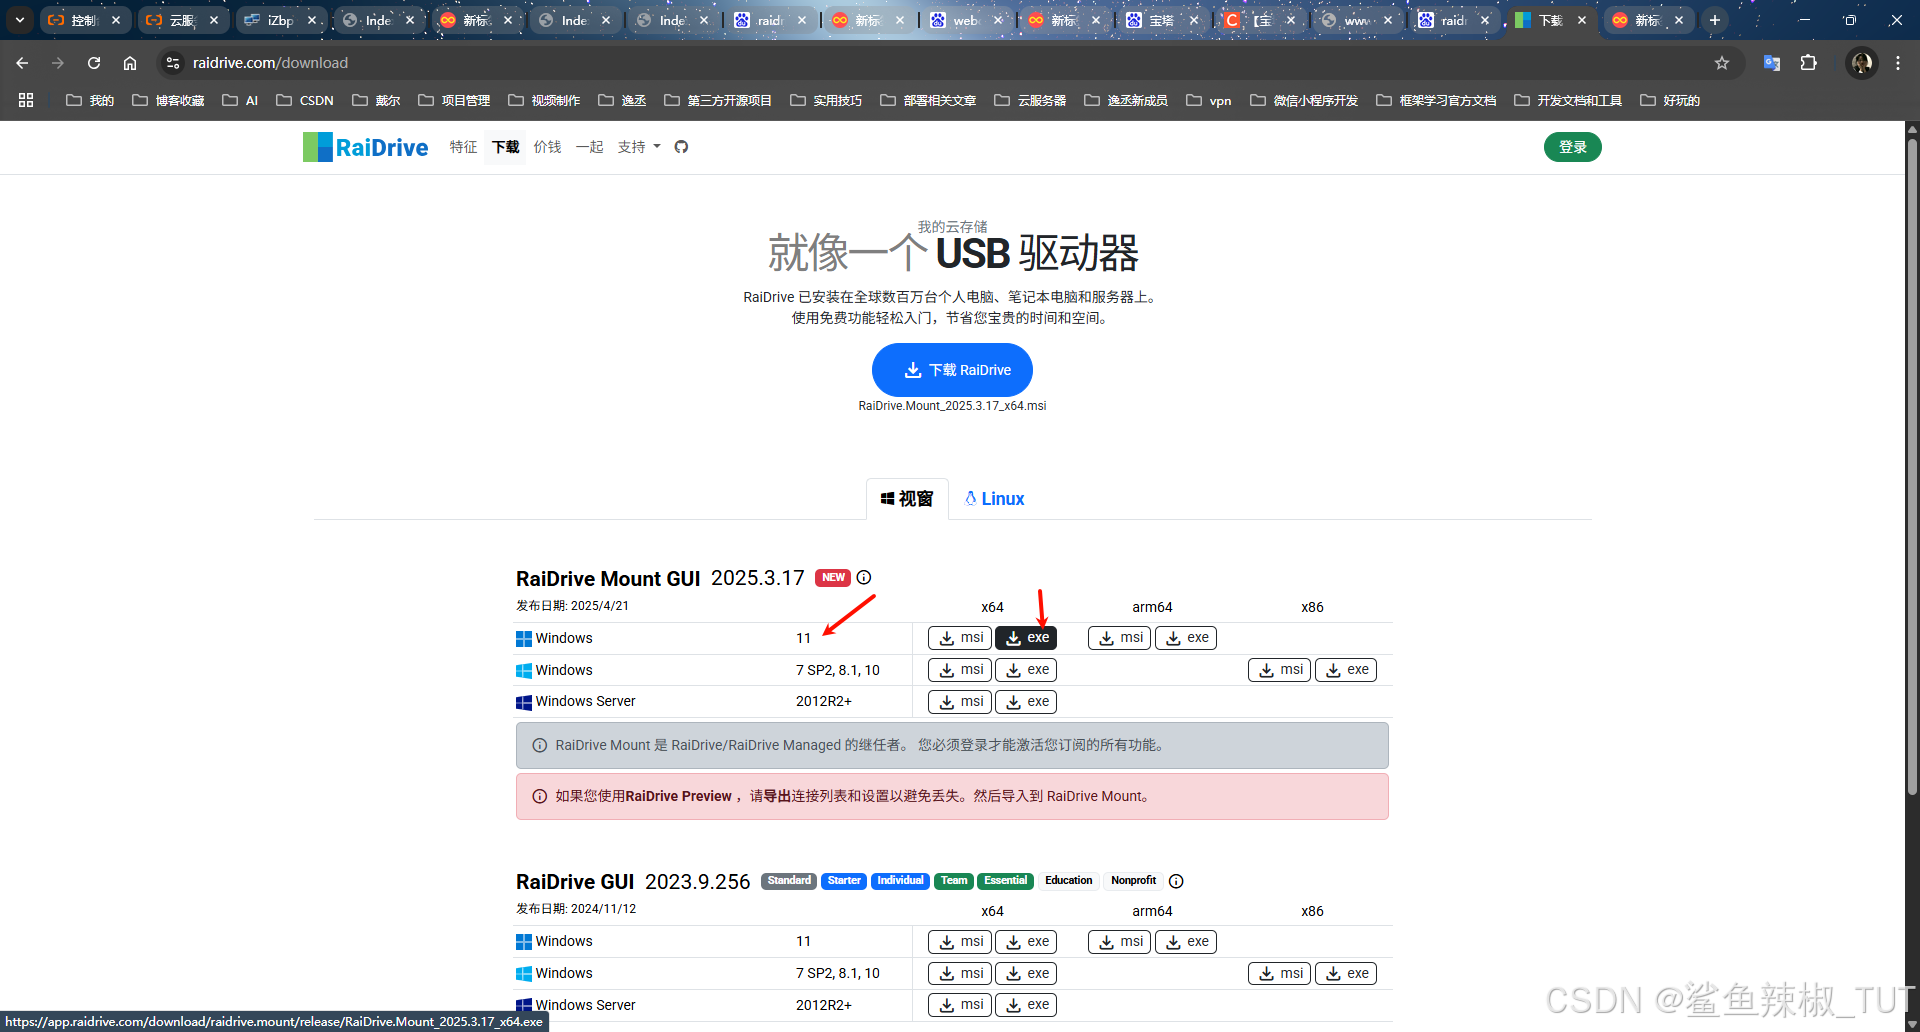
Task: Toggle the bookmark star in the address bar
Action: click(x=1722, y=62)
